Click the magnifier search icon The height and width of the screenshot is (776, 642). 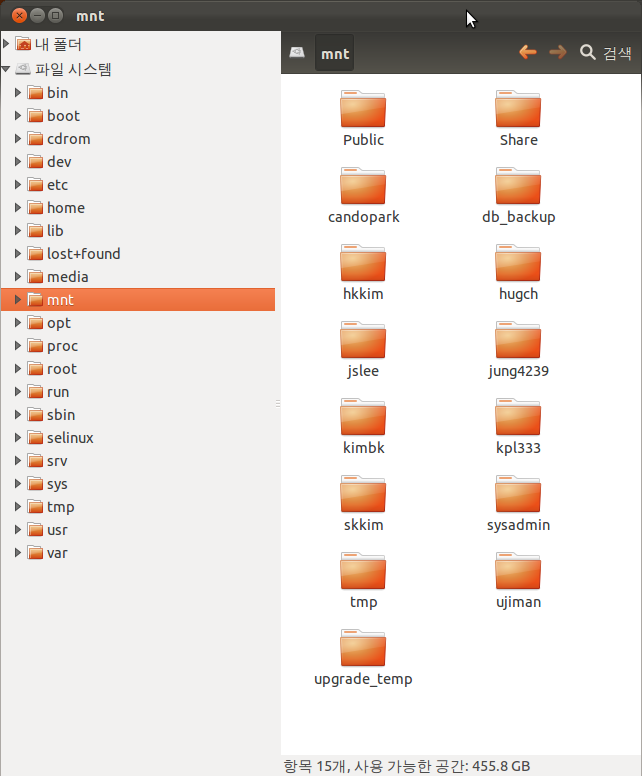pos(588,52)
